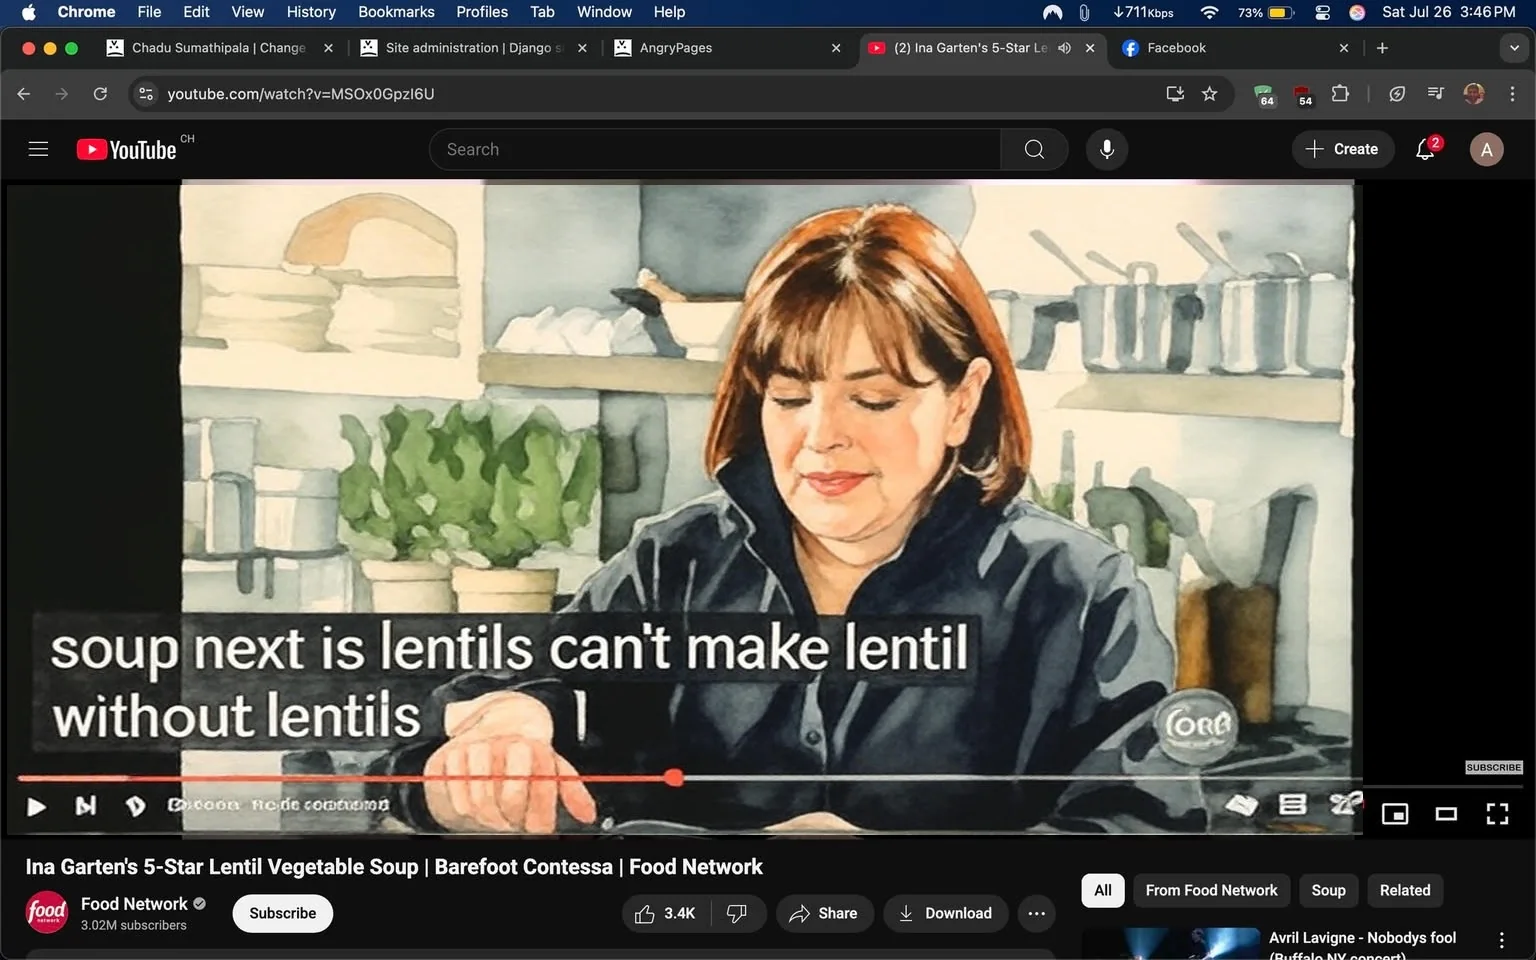Screen dimensions: 1536x960
Task: Reload the current page
Action: pyautogui.click(x=100, y=93)
